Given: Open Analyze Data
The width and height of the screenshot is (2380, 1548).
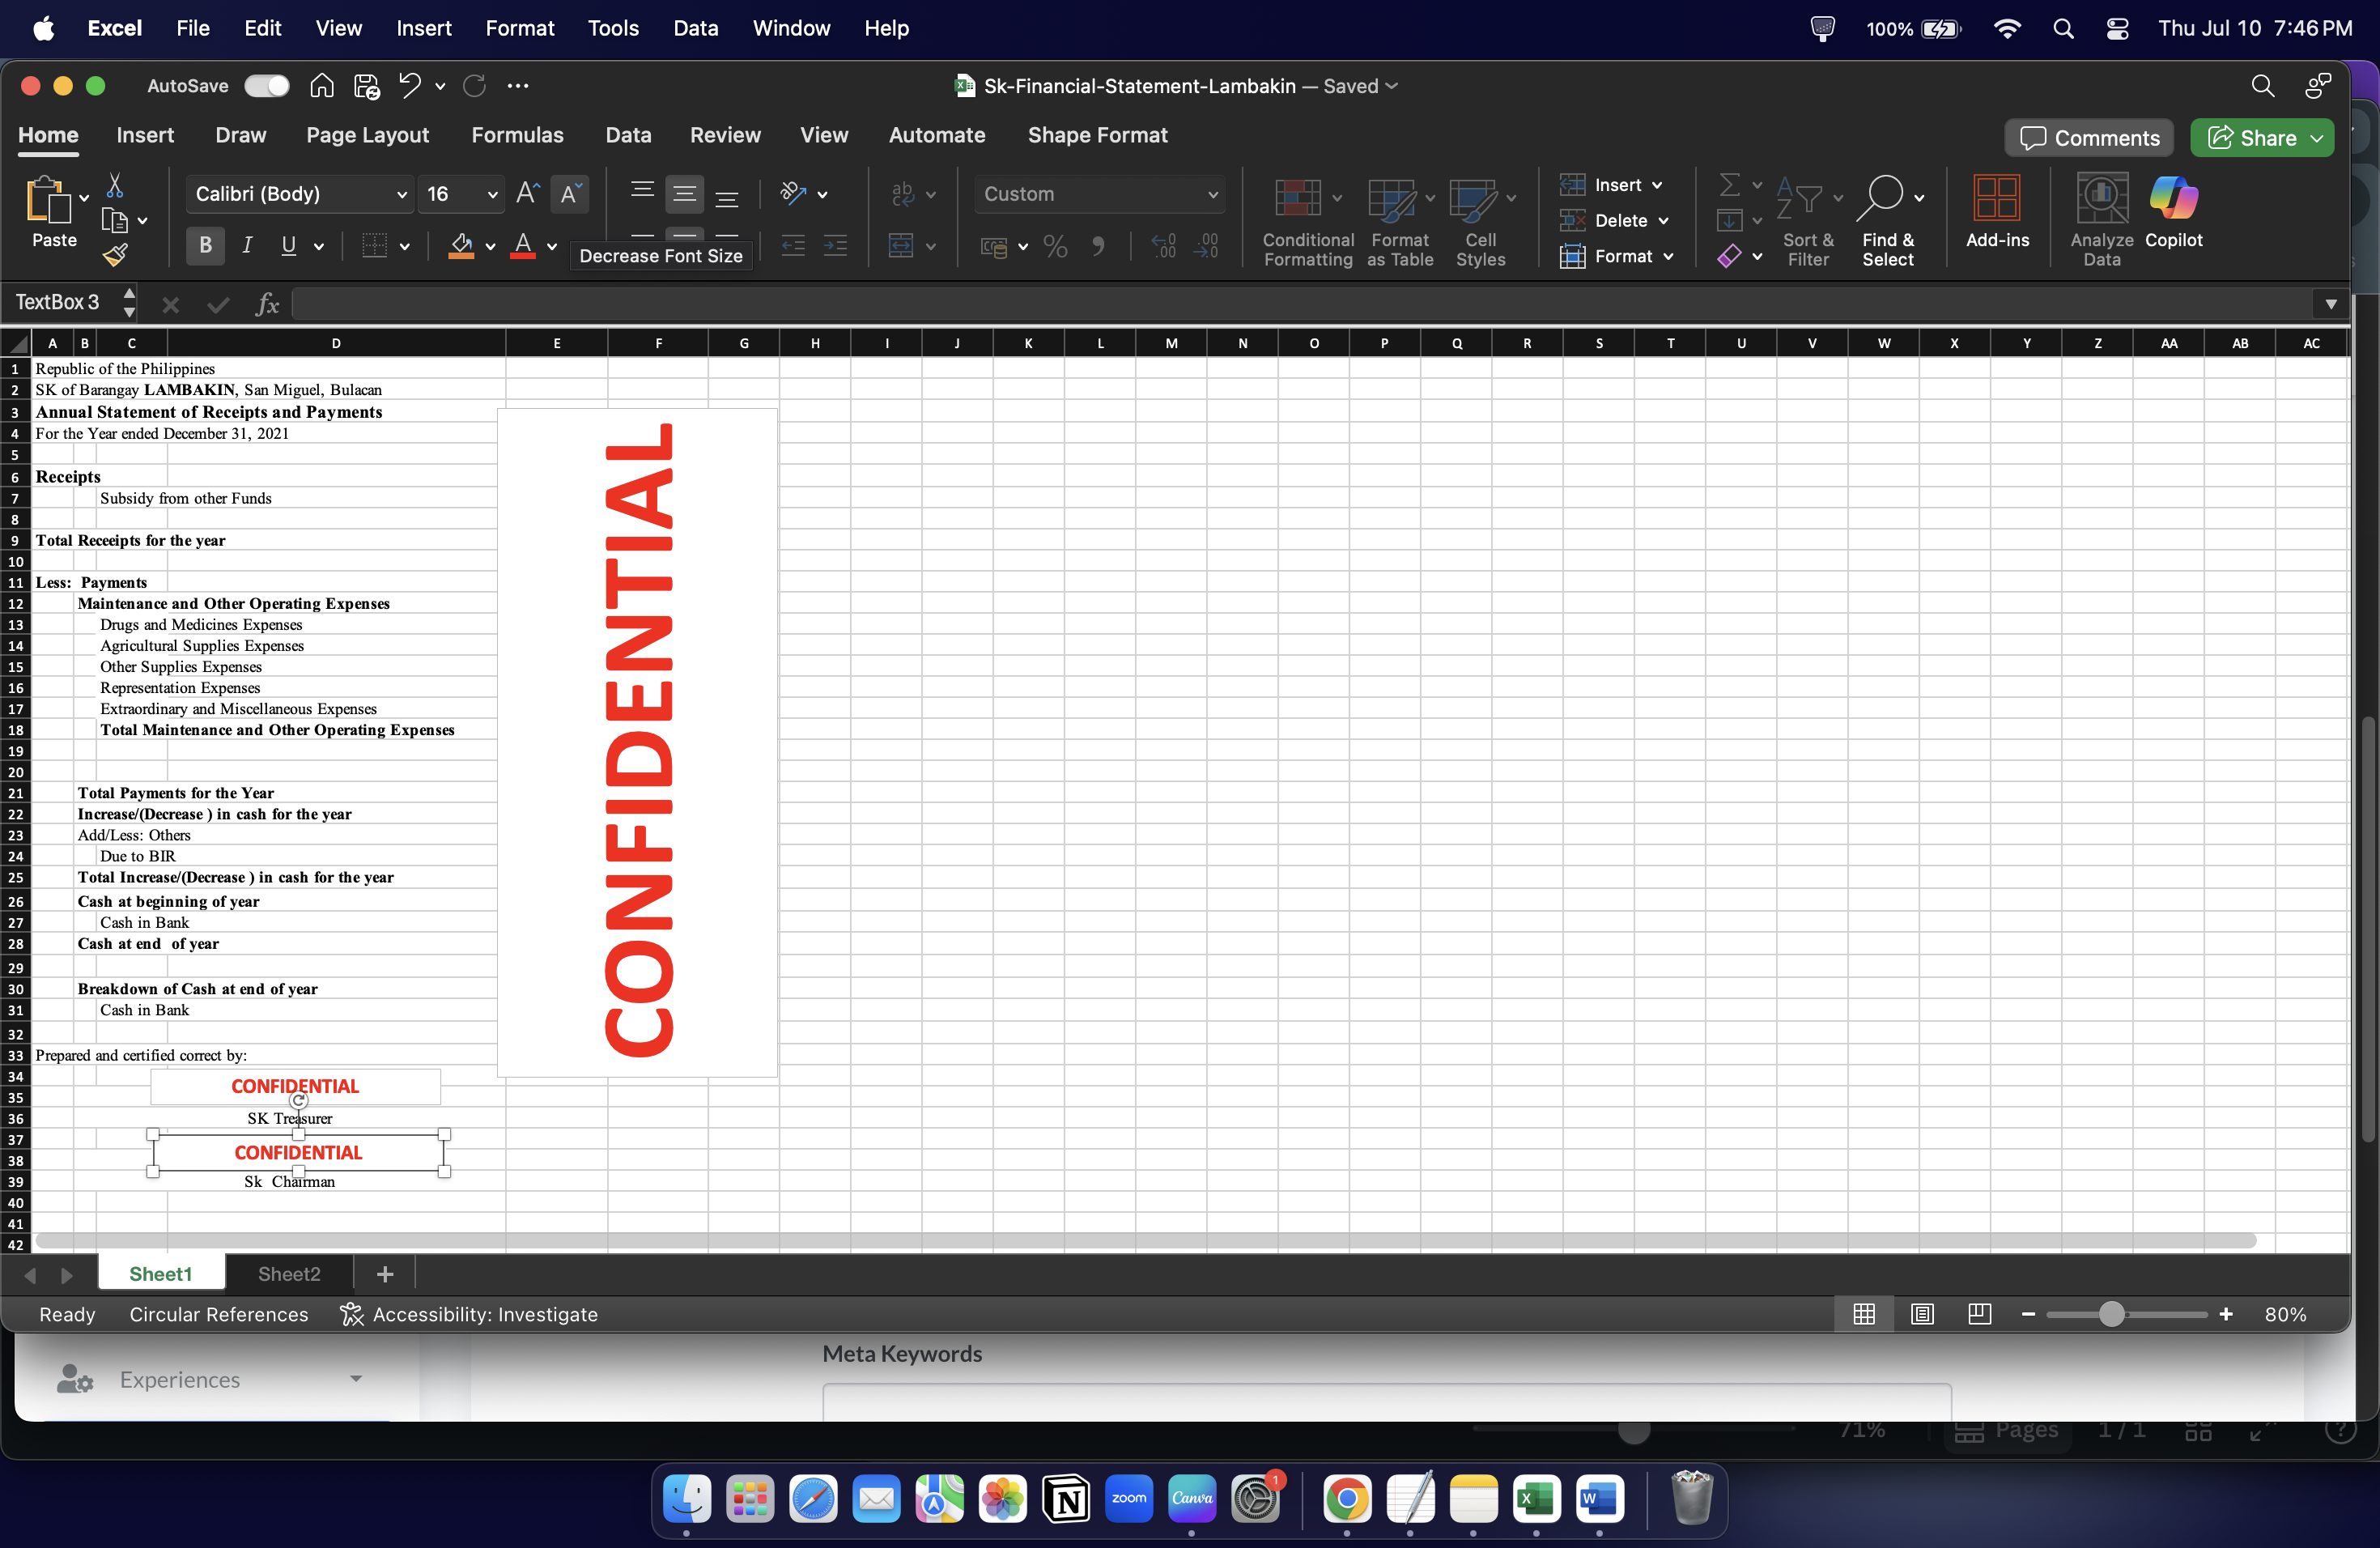Looking at the screenshot, I should (2101, 220).
